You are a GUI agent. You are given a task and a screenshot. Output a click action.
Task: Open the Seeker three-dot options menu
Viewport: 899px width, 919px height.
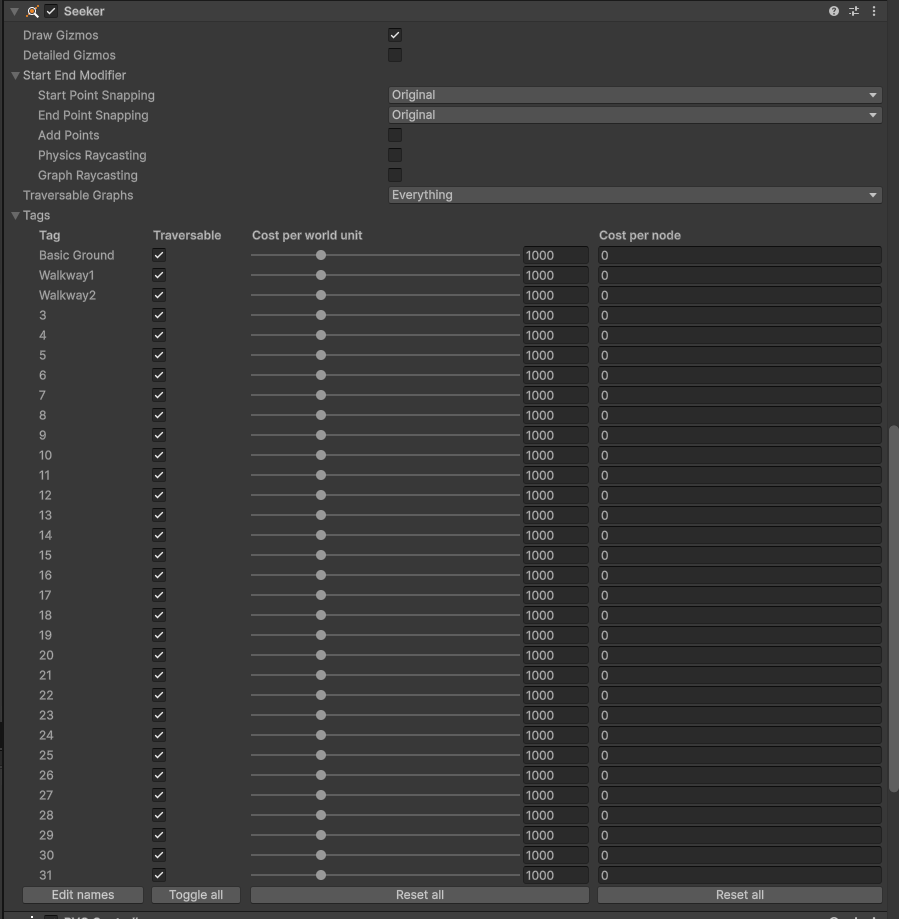[x=874, y=11]
